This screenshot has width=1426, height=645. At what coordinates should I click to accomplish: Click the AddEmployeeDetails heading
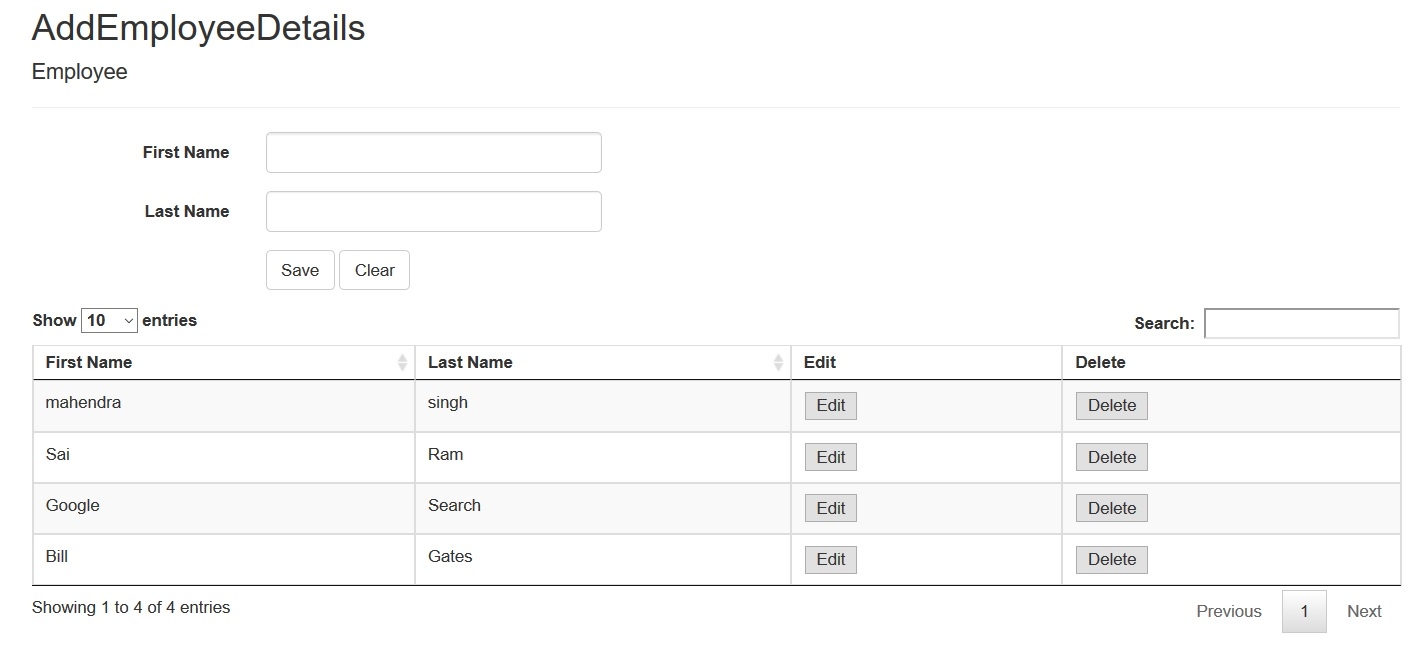tap(198, 28)
